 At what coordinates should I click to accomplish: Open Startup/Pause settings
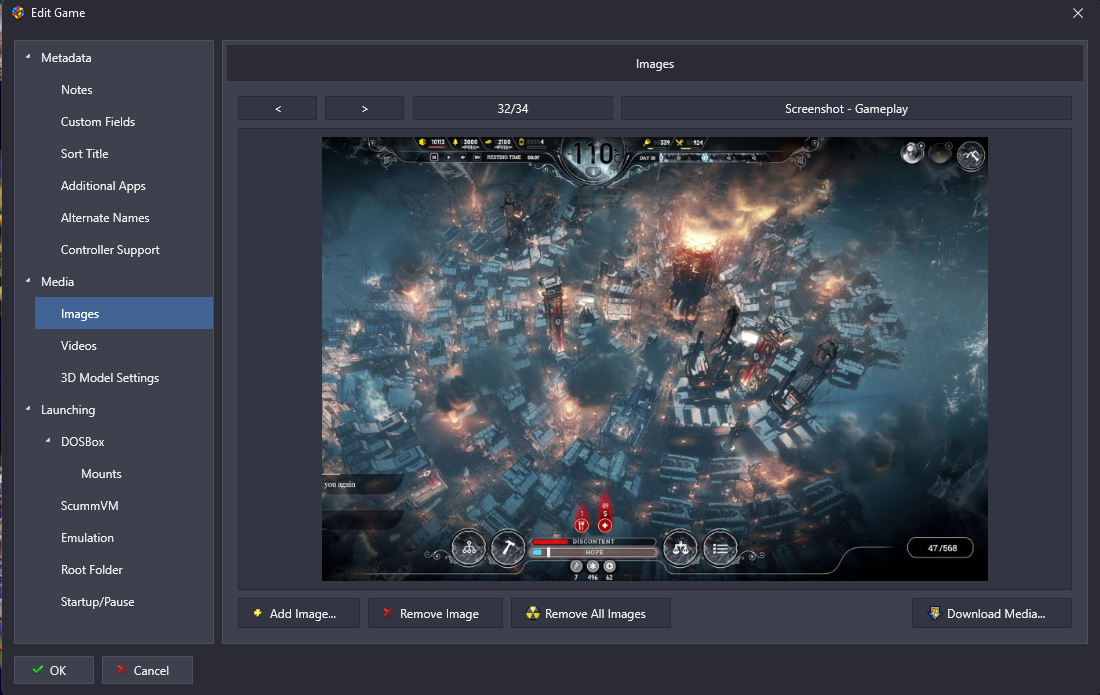tap(98, 602)
